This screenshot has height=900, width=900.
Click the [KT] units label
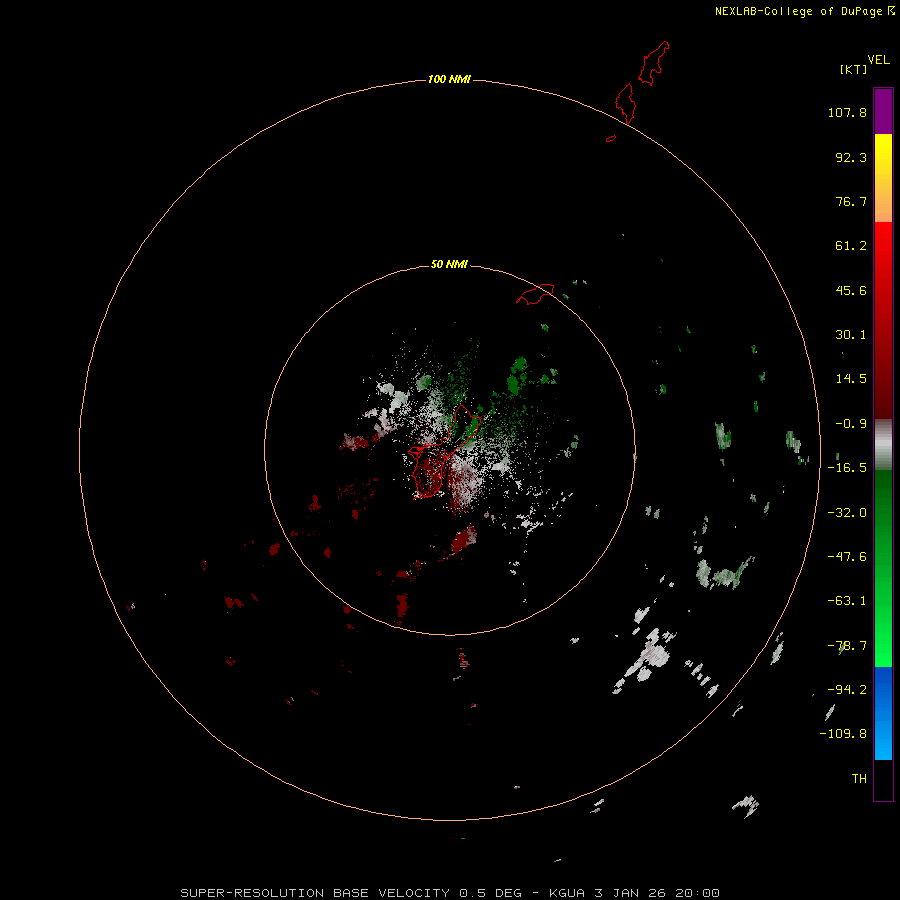click(x=853, y=69)
